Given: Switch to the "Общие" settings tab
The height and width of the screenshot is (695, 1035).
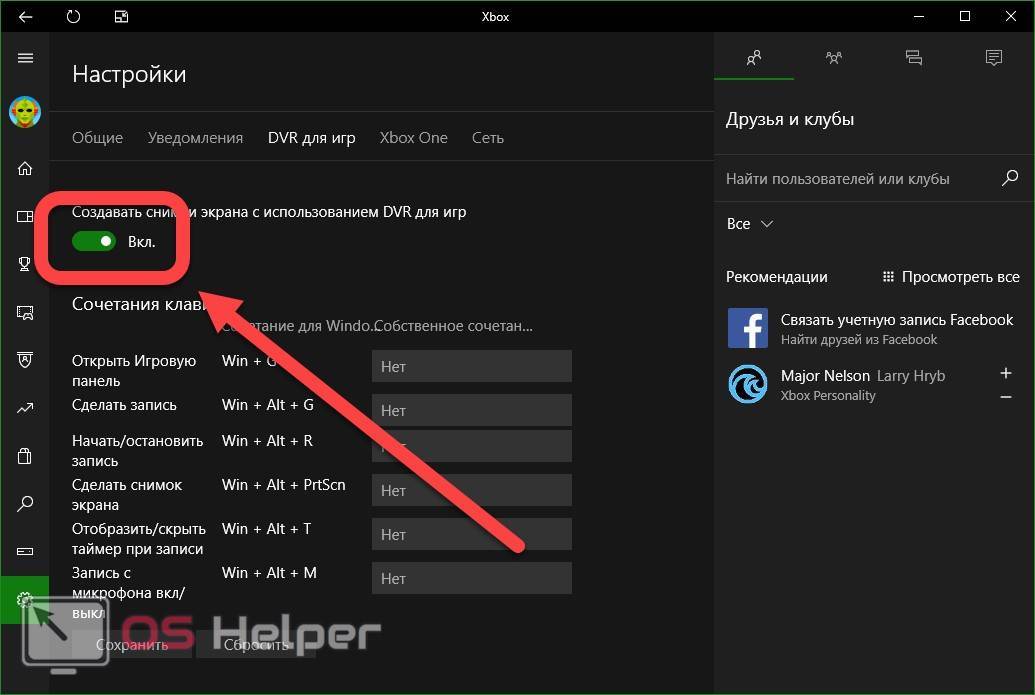Looking at the screenshot, I should tap(97, 138).
